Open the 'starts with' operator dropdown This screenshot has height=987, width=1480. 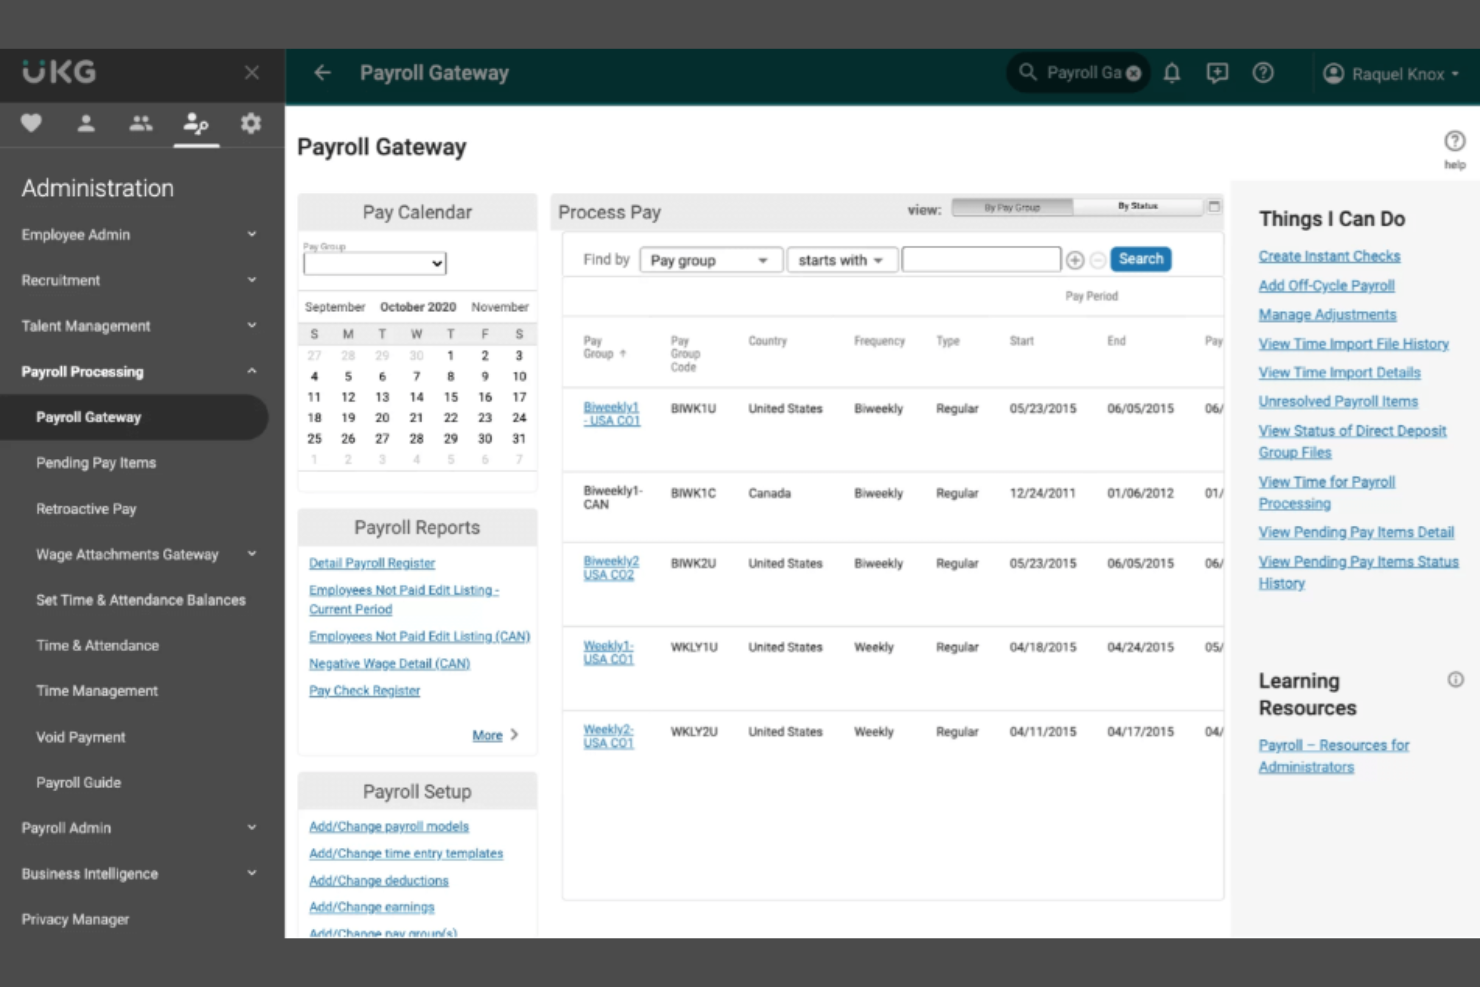click(841, 260)
